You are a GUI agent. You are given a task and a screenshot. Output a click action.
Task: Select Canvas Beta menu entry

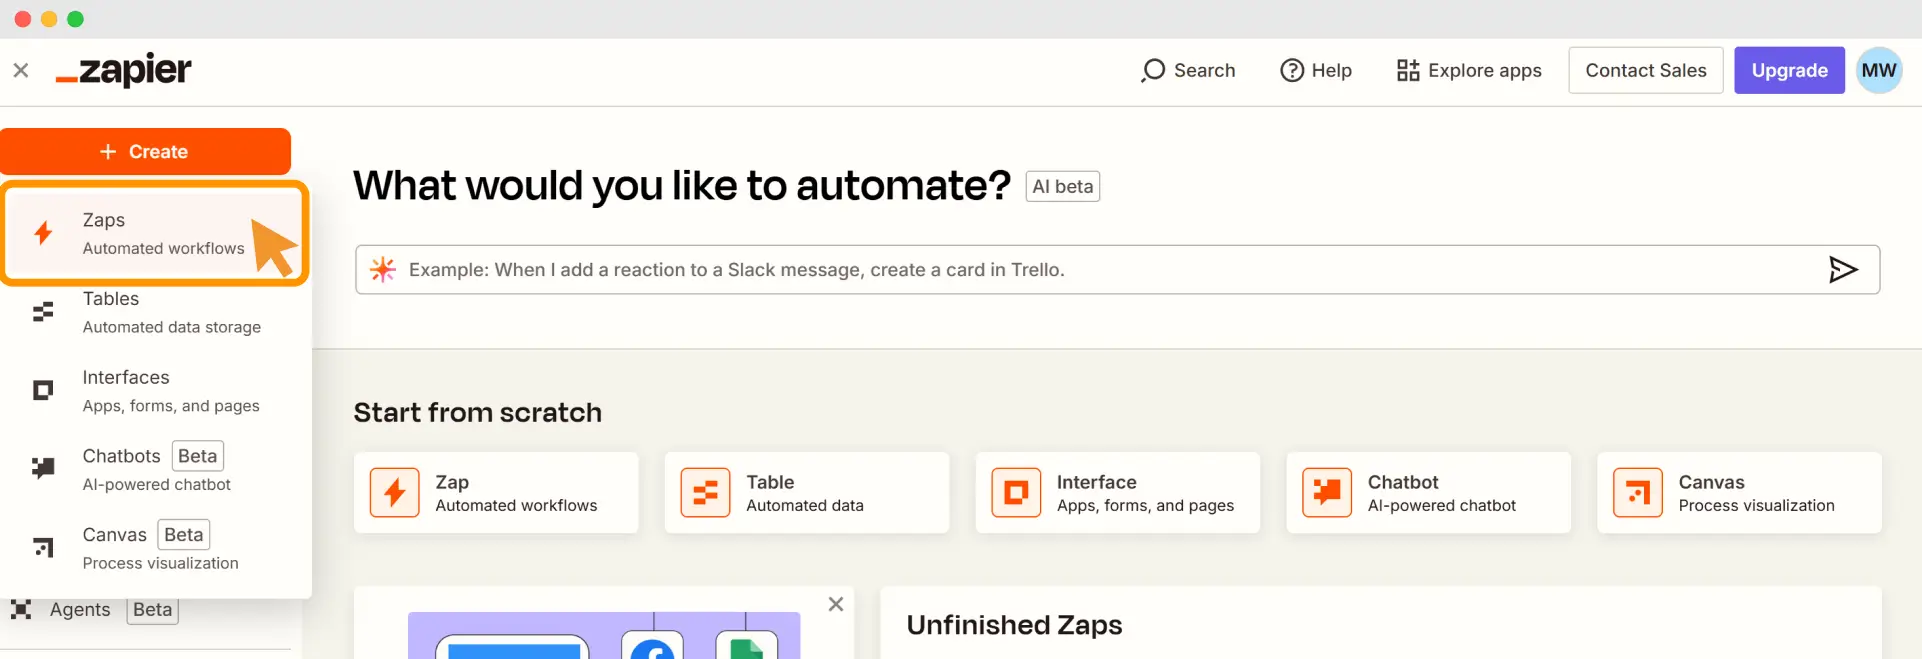tap(154, 548)
